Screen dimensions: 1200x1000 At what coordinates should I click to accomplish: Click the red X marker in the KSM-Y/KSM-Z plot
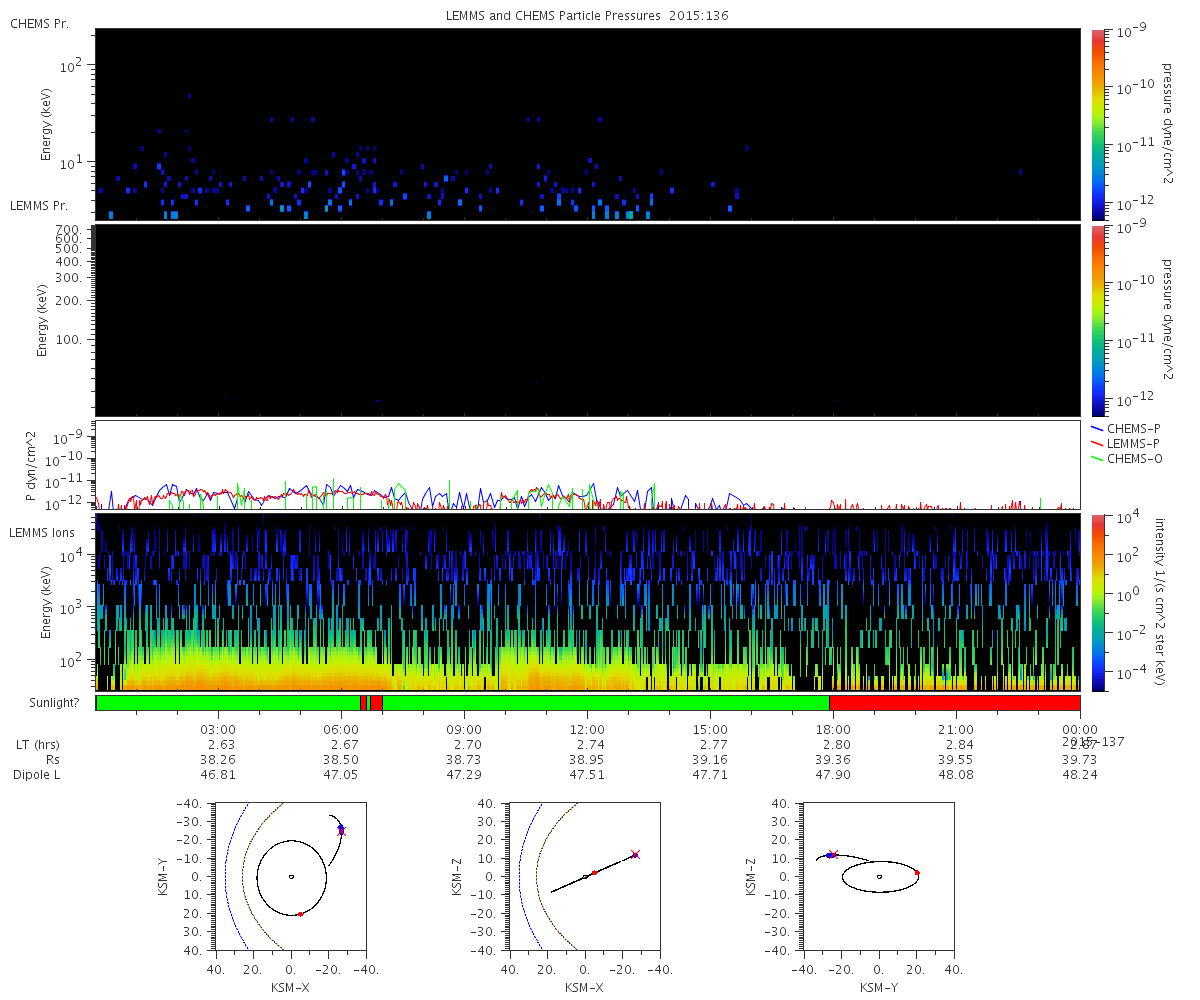coord(833,854)
